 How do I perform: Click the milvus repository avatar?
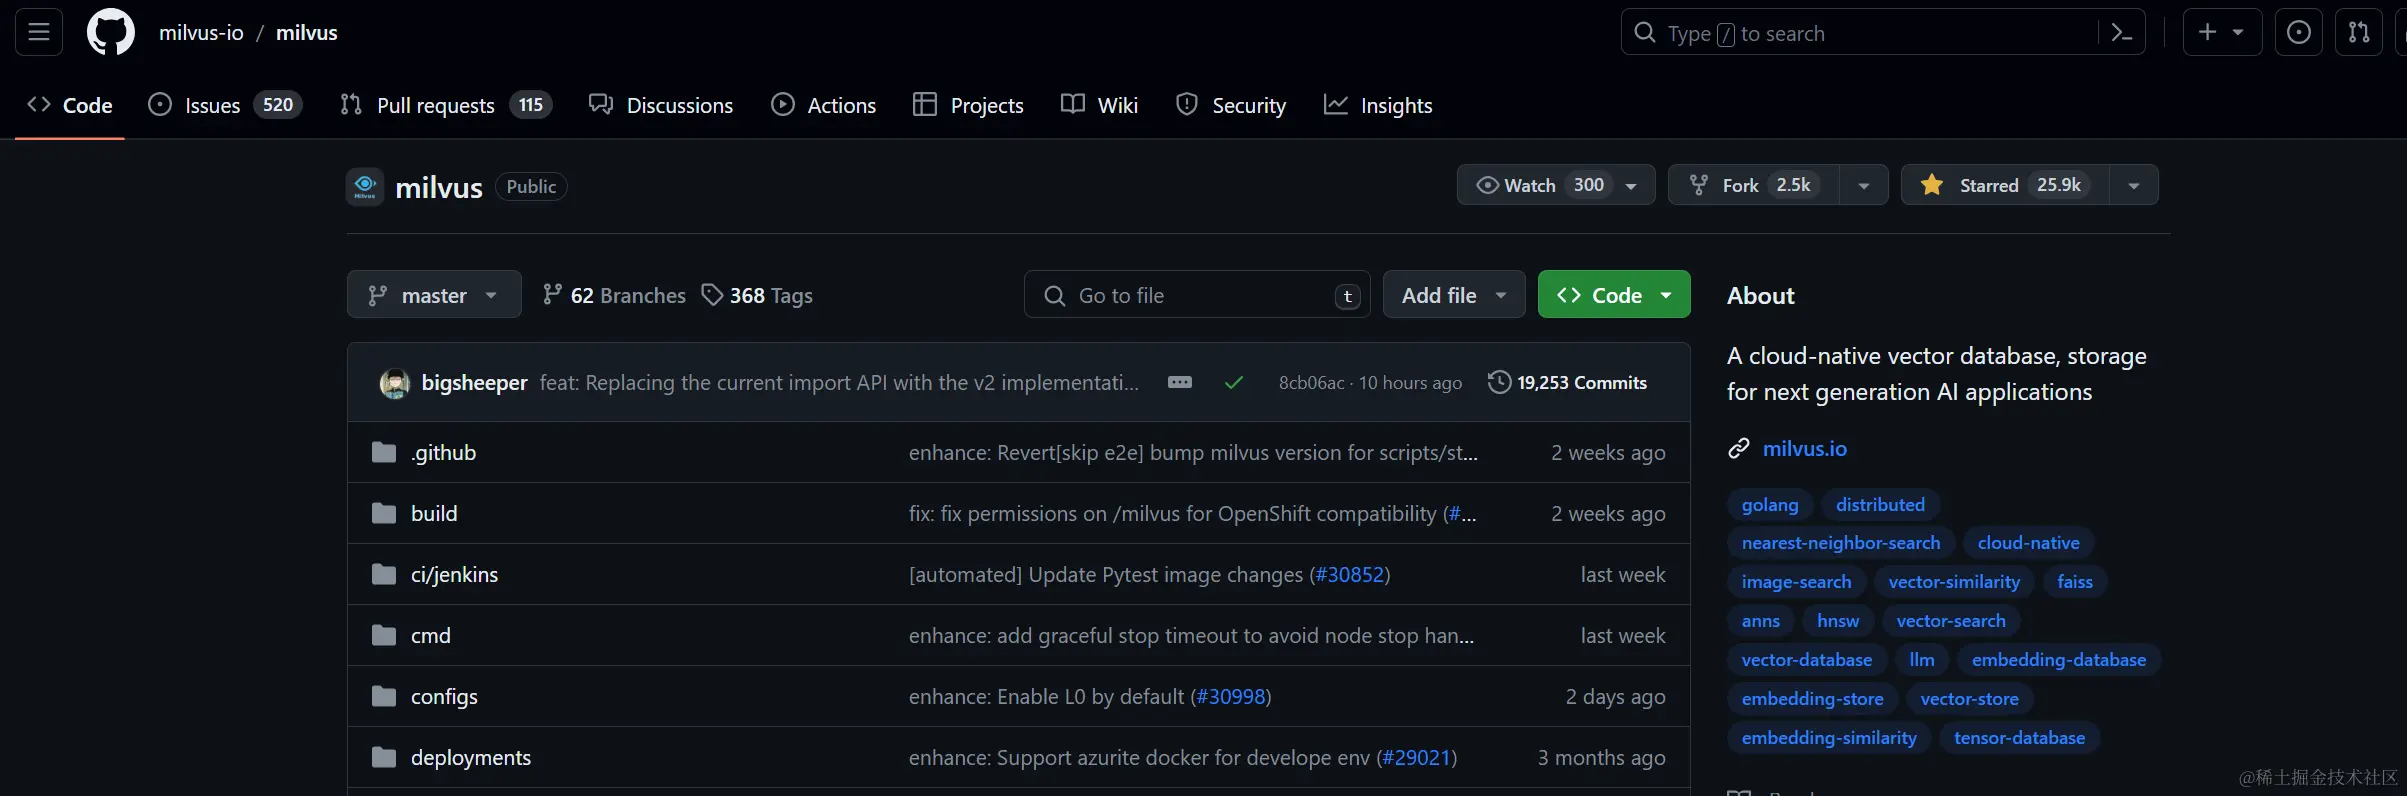pos(365,187)
